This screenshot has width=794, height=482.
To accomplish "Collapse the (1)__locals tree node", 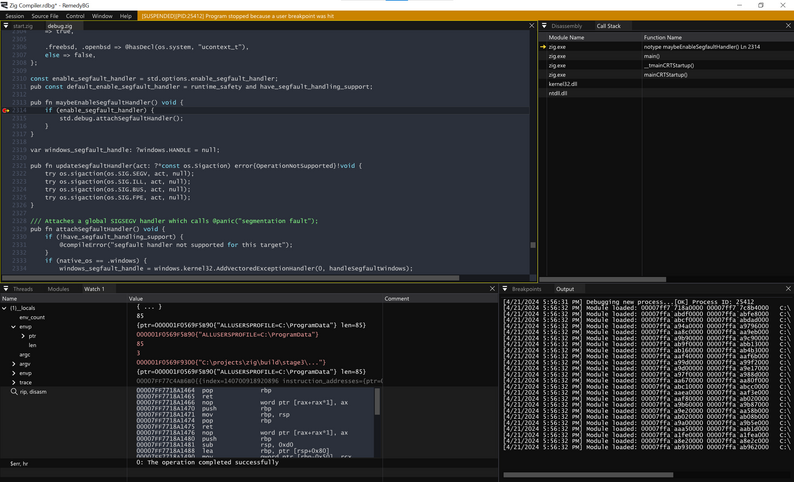I will [5, 307].
